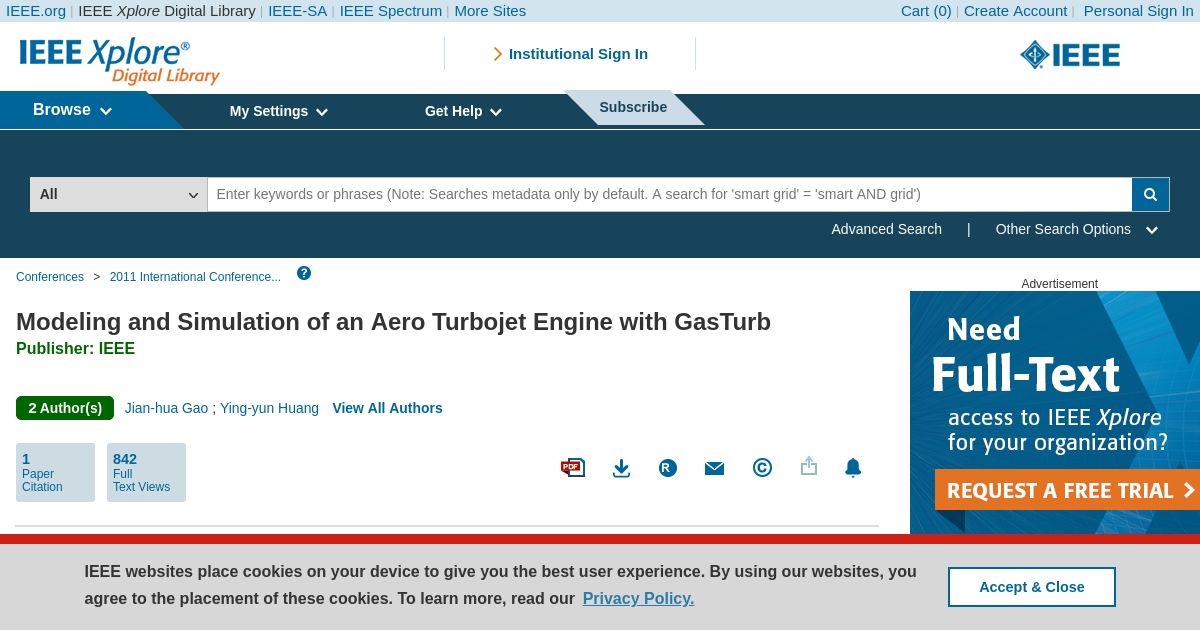Click in the keyword search field
This screenshot has height=630, width=1200.
pyautogui.click(x=669, y=194)
